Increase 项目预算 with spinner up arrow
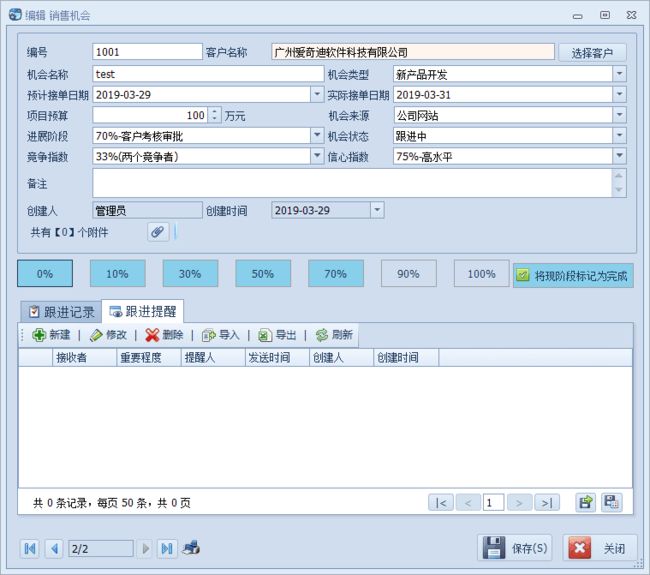This screenshot has height=575, width=650. [x=214, y=111]
